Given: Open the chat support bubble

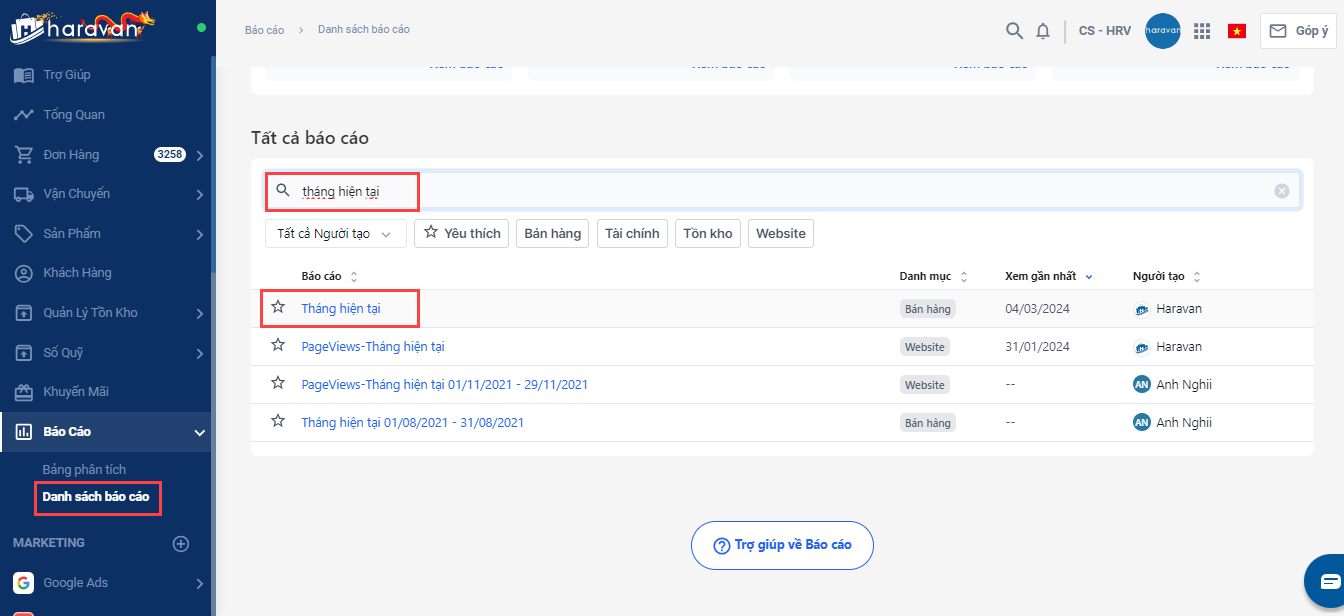Looking at the screenshot, I should [x=1329, y=581].
